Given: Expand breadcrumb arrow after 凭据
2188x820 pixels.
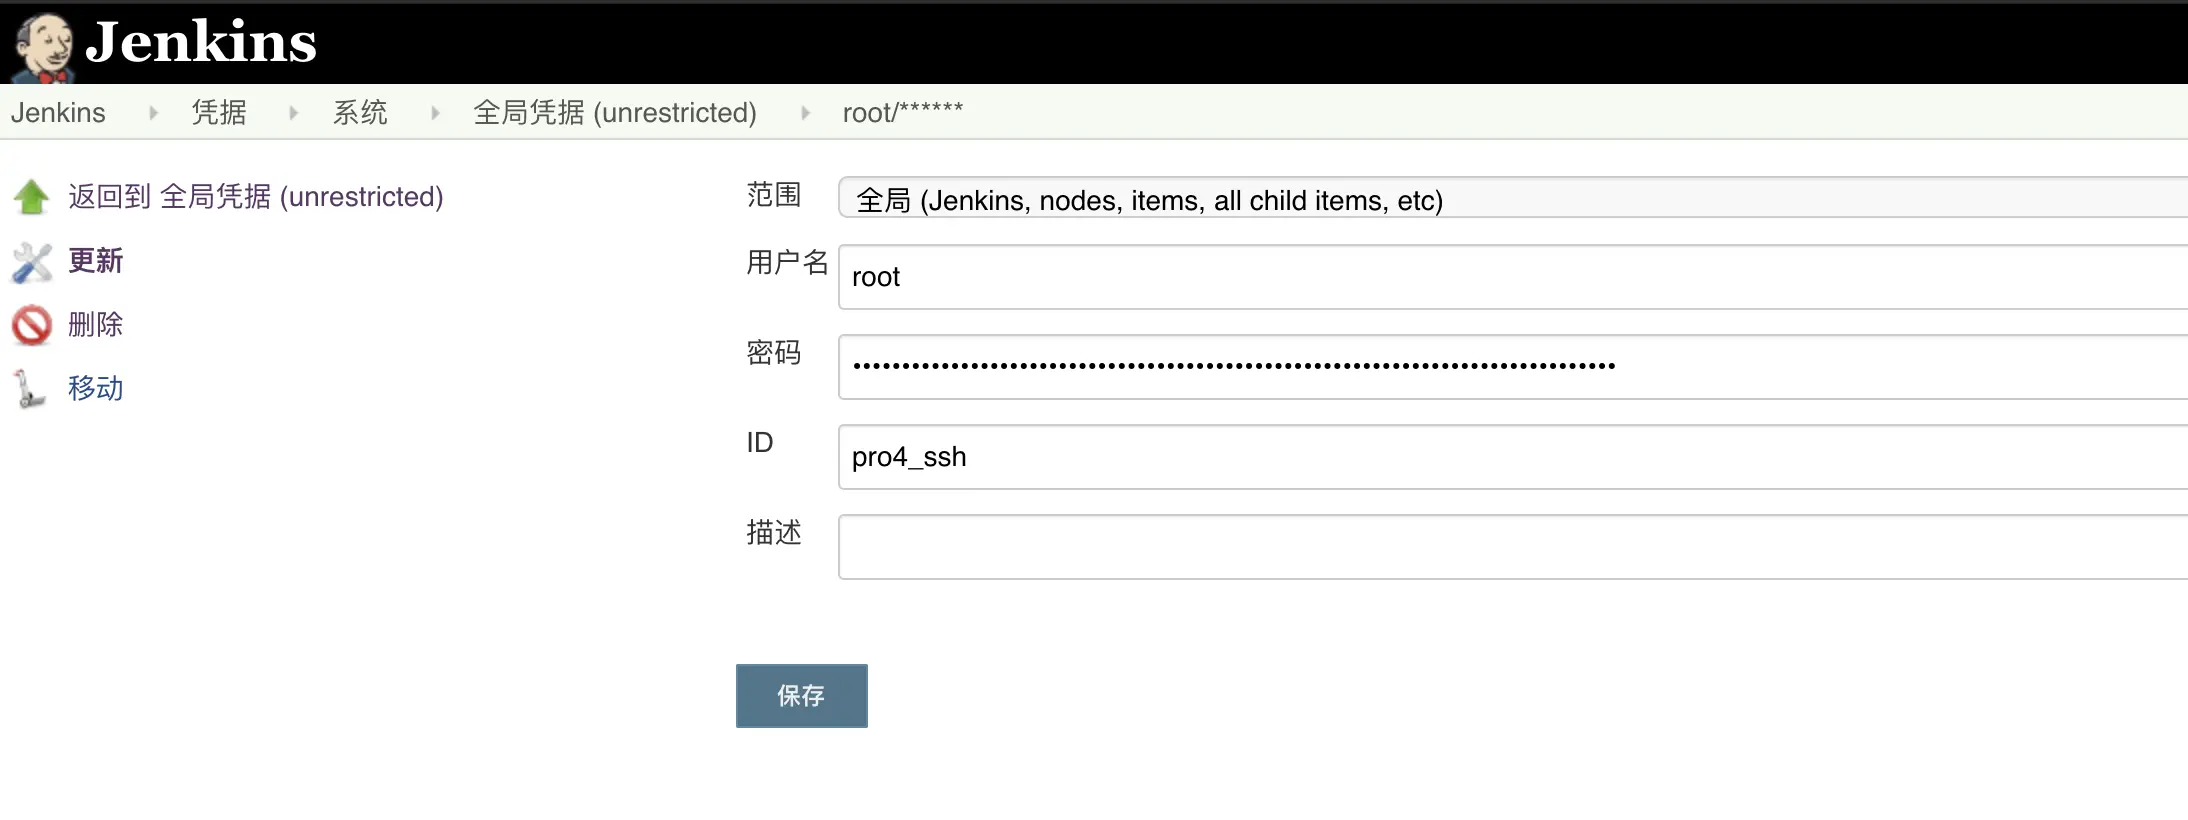Looking at the screenshot, I should pyautogui.click(x=293, y=113).
